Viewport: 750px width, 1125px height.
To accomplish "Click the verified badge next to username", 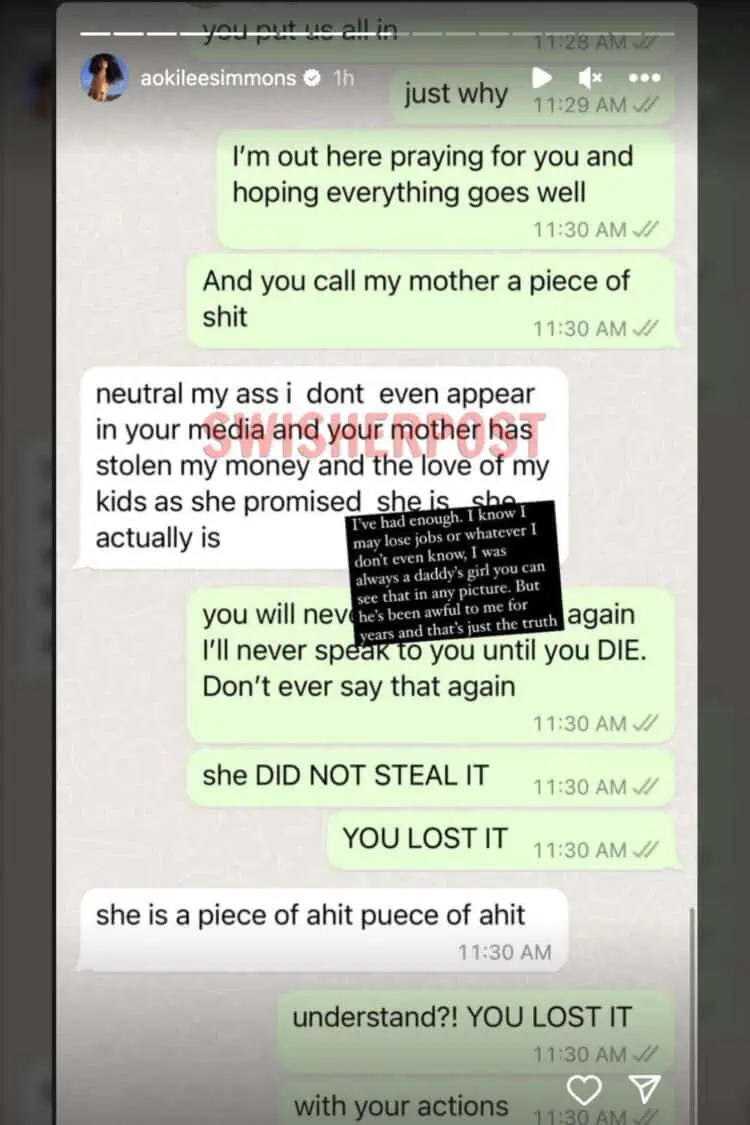I will point(312,77).
